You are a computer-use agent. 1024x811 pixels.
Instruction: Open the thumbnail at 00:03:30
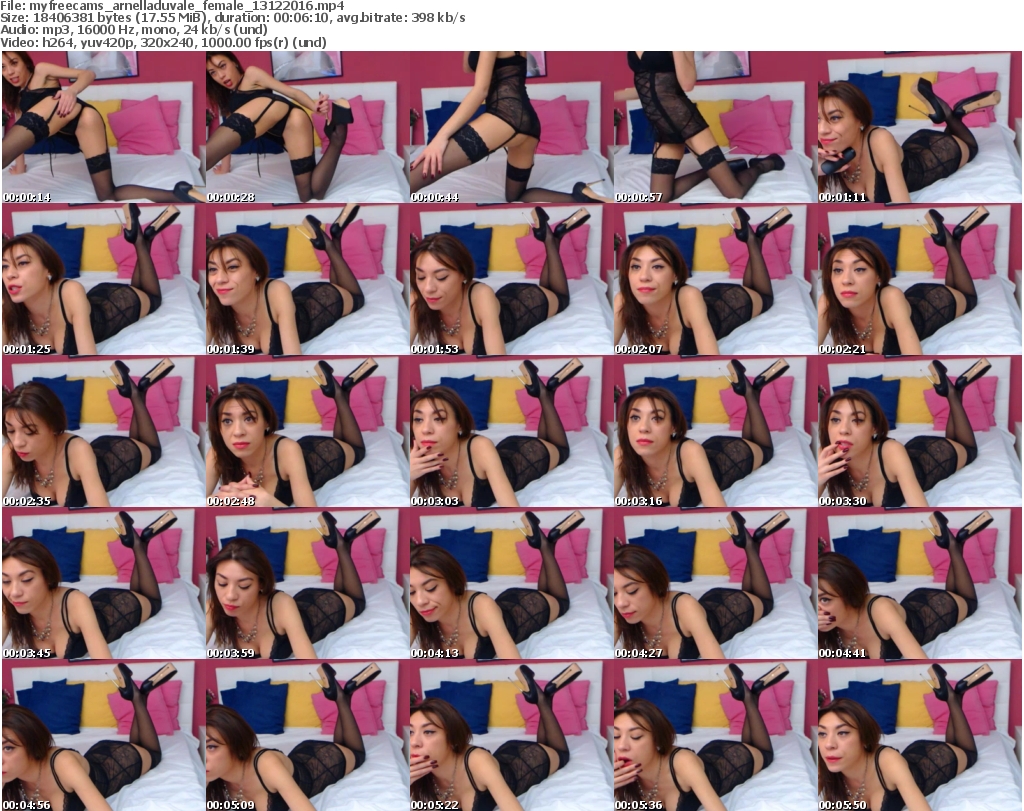919,432
